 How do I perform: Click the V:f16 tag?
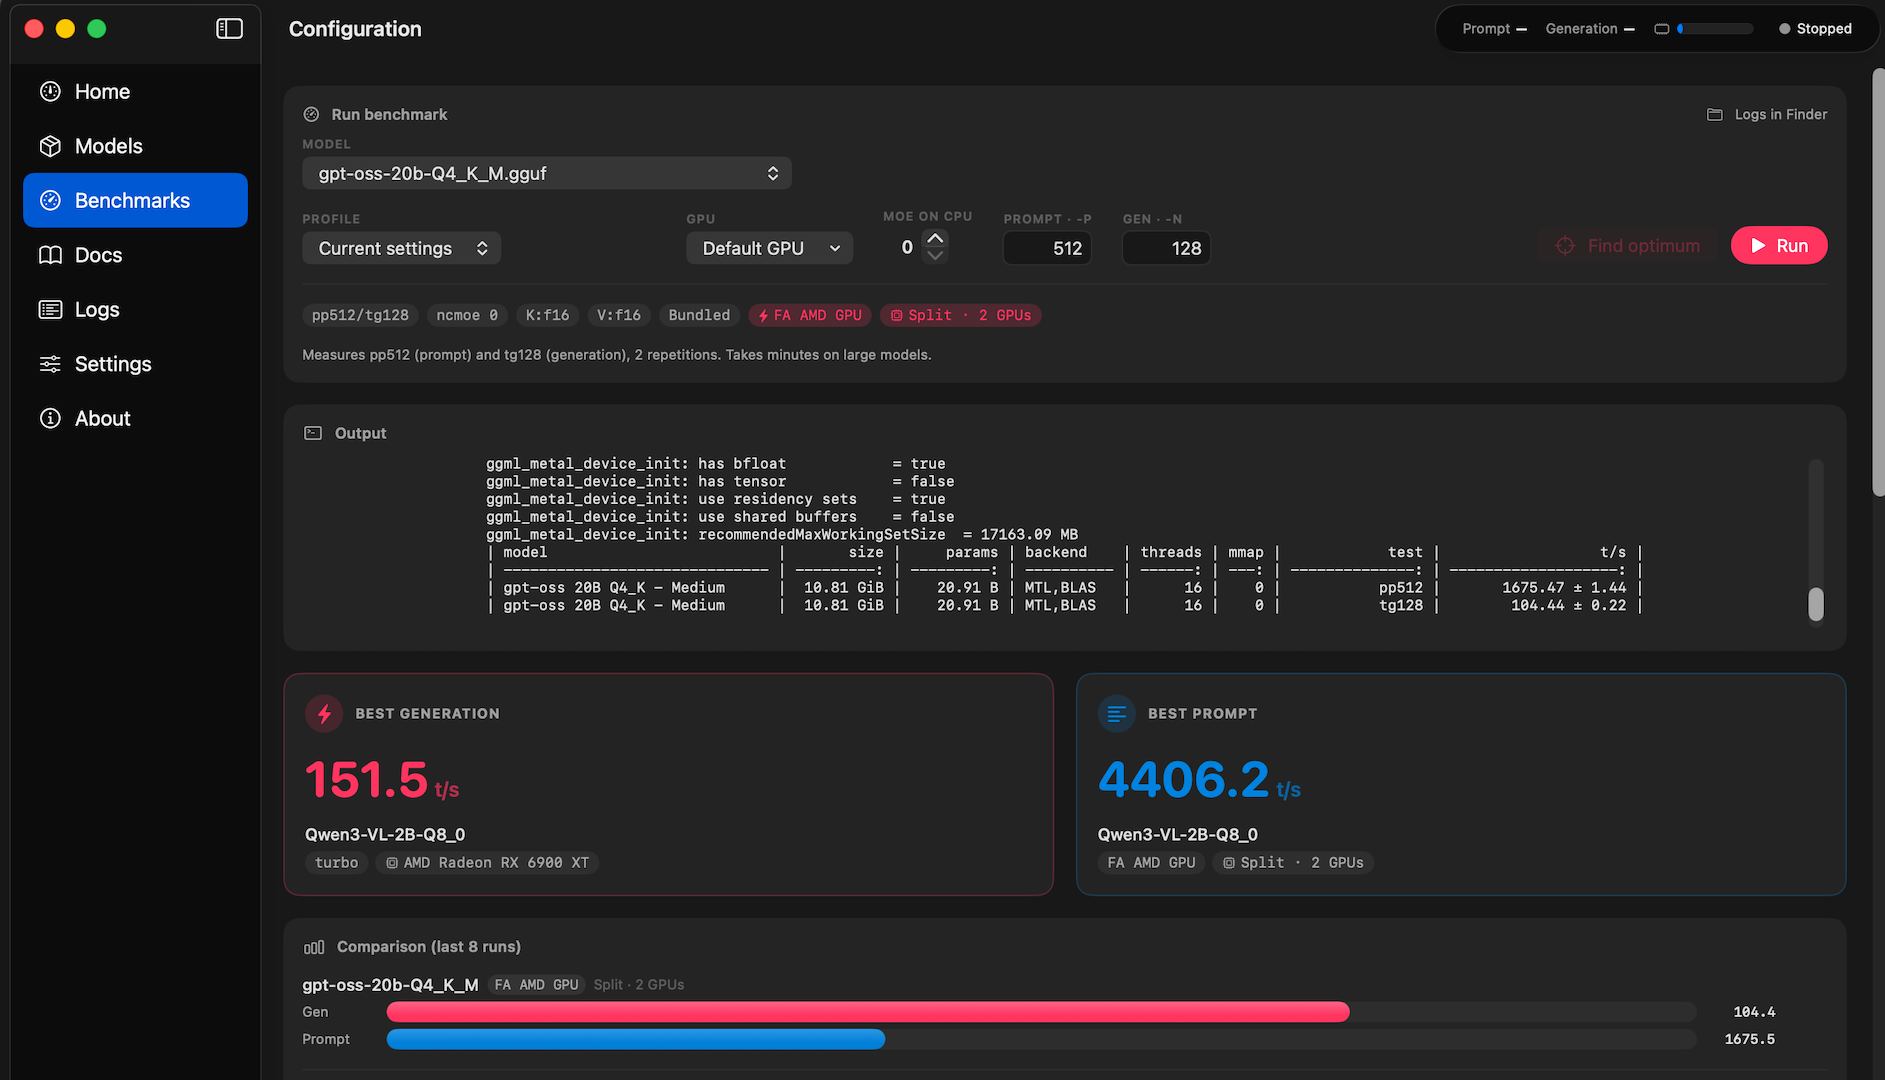[619, 315]
